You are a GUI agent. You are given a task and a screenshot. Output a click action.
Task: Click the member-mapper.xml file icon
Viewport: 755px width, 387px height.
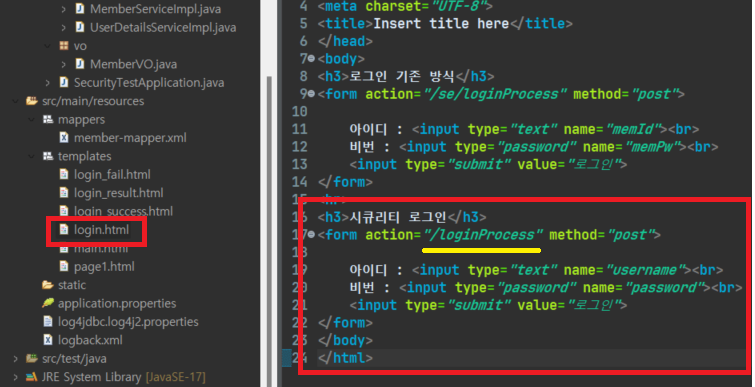tap(64, 138)
